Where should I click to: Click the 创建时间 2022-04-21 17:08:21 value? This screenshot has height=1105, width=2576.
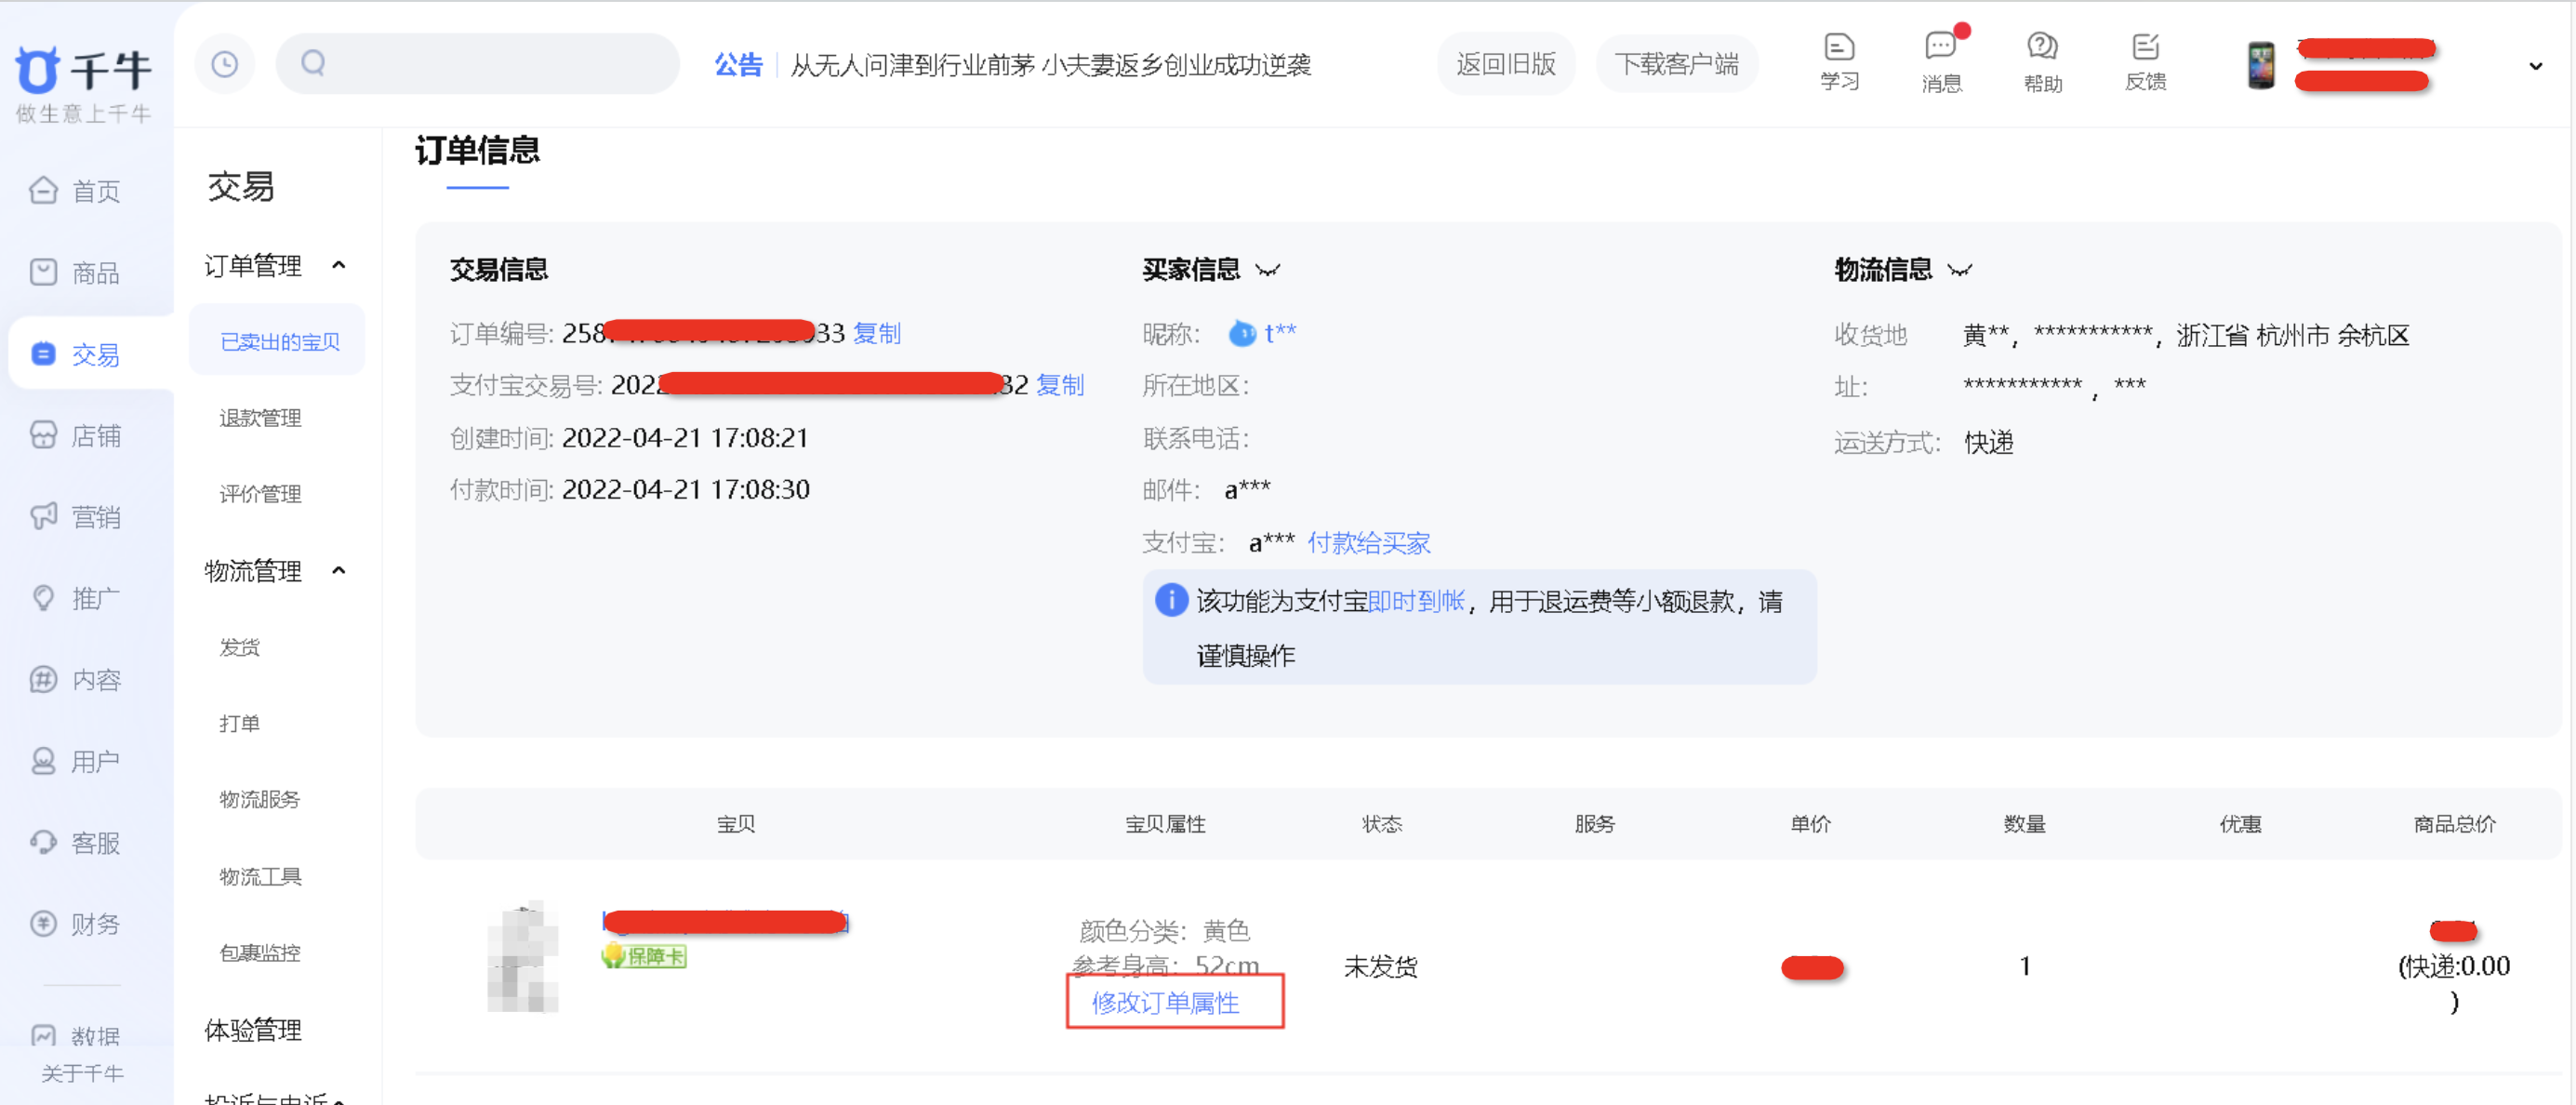click(685, 437)
